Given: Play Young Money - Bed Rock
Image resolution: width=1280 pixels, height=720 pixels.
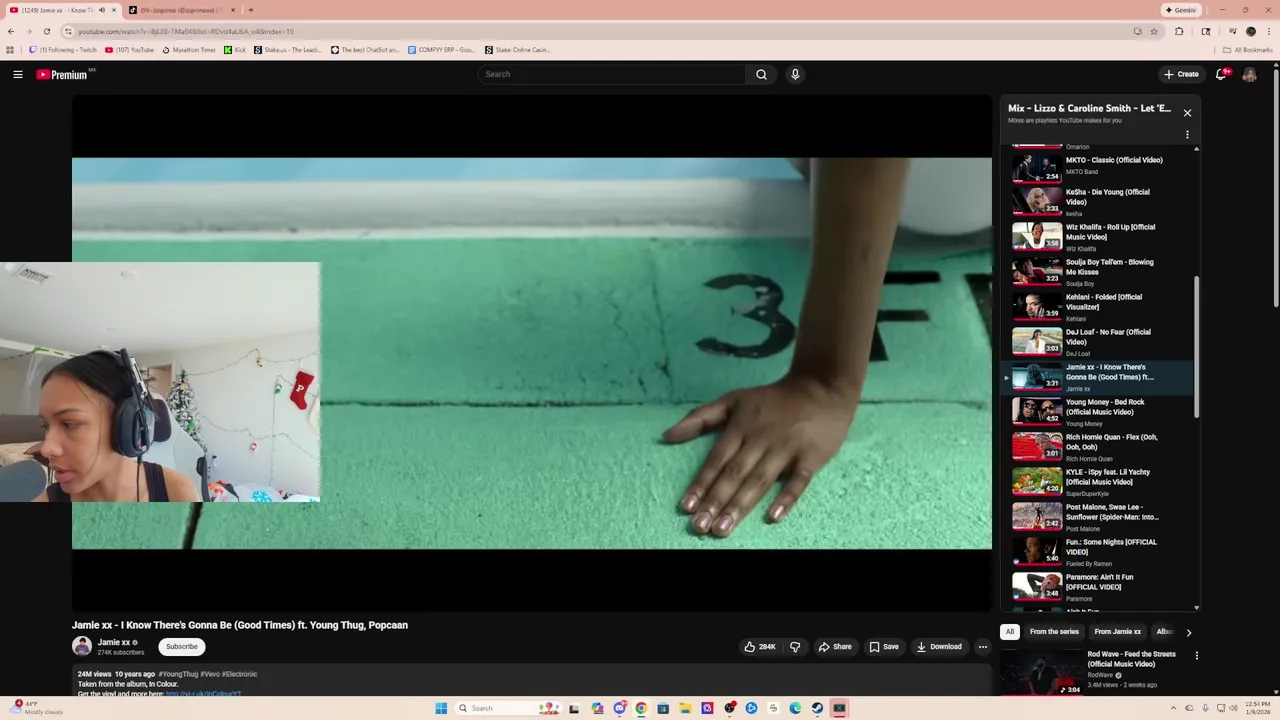Looking at the screenshot, I should coord(1100,411).
